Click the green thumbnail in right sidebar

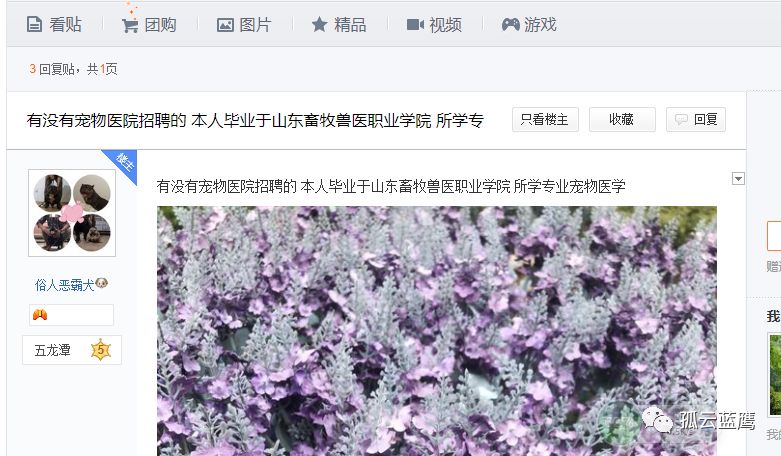pos(775,375)
